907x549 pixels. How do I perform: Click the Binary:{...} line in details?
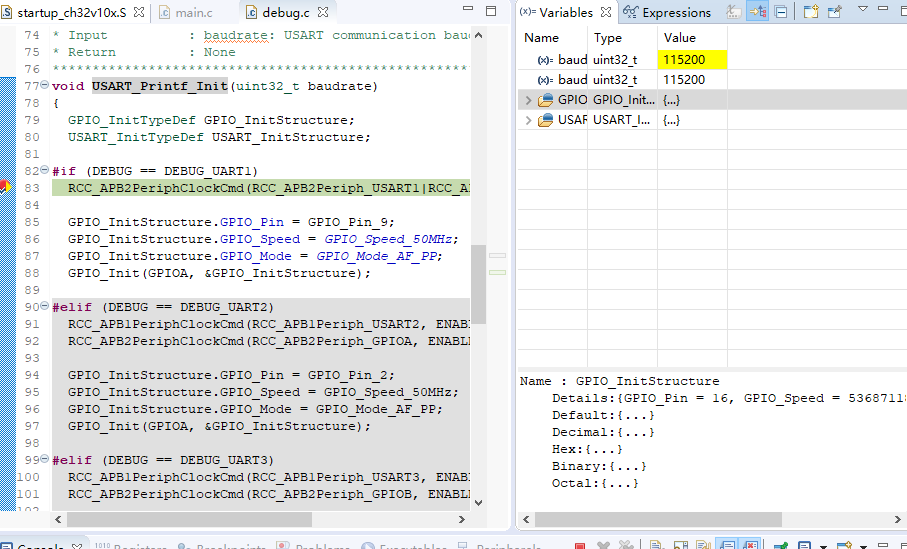coord(599,466)
